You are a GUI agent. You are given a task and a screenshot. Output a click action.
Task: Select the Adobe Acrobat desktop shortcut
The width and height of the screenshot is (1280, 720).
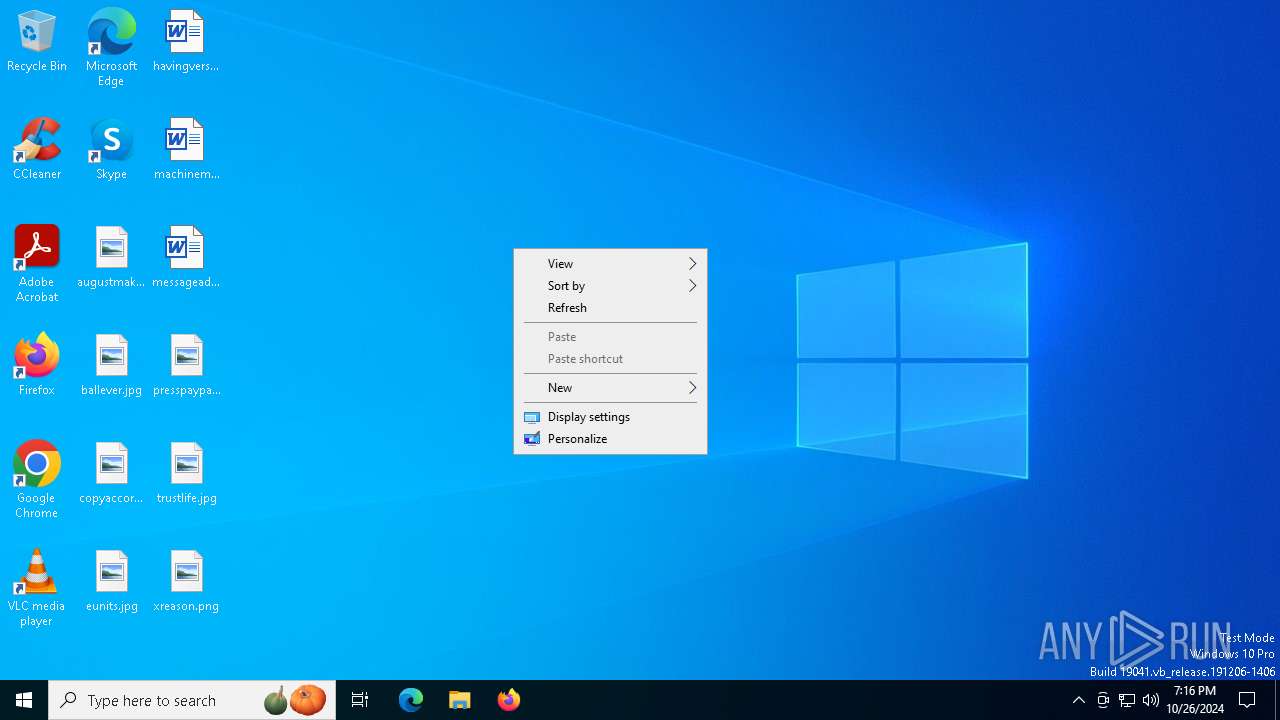37,264
